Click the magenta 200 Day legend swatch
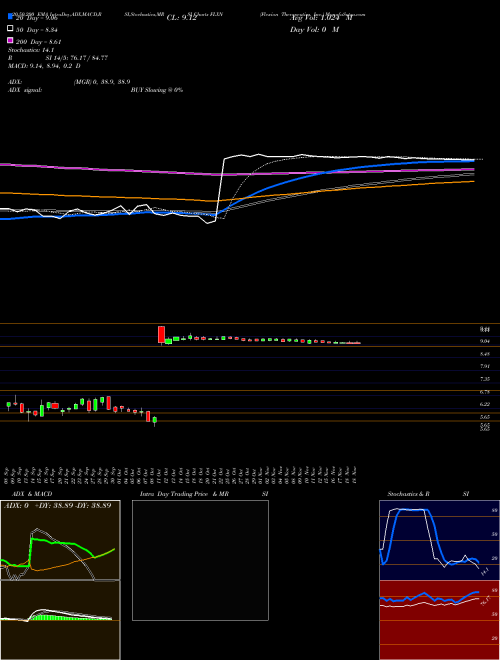500x660 pixels. pyautogui.click(x=10, y=40)
